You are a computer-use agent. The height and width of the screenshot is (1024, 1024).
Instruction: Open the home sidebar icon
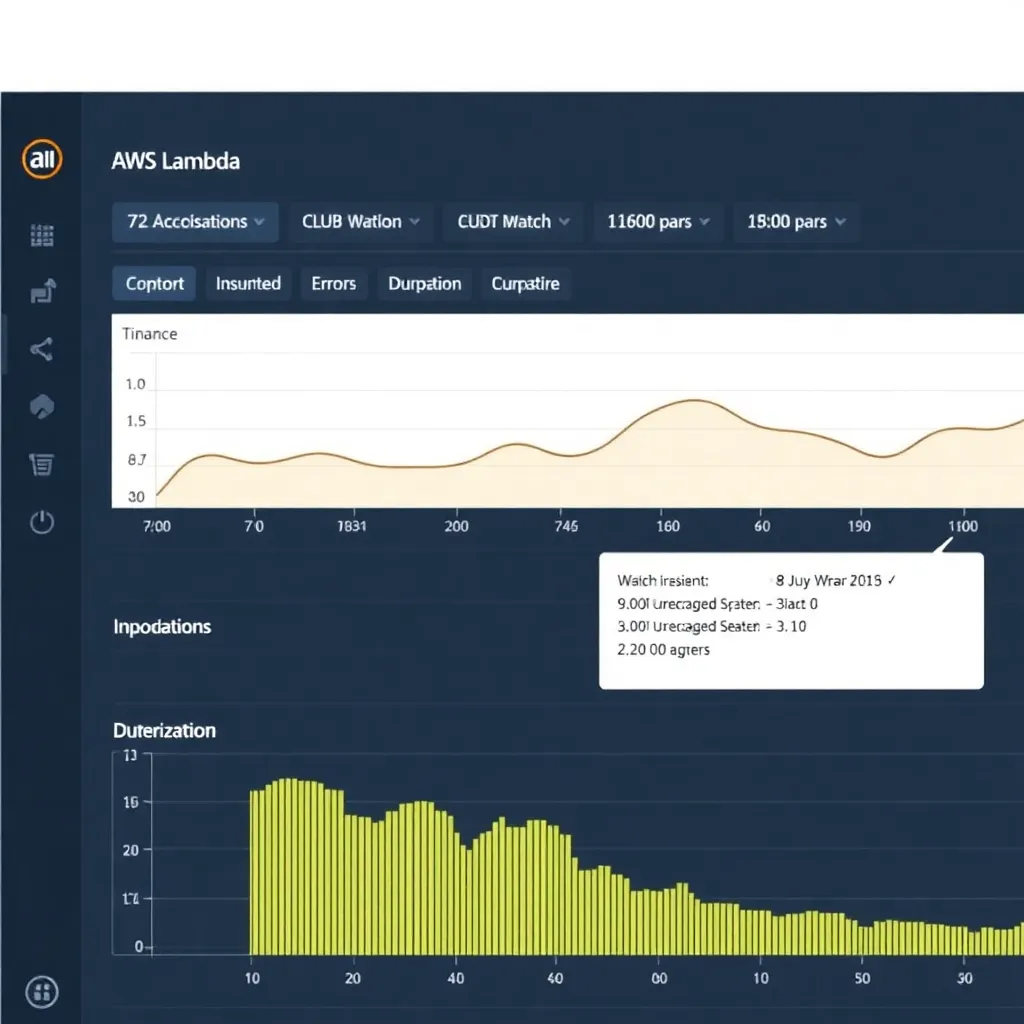pyautogui.click(x=42, y=406)
